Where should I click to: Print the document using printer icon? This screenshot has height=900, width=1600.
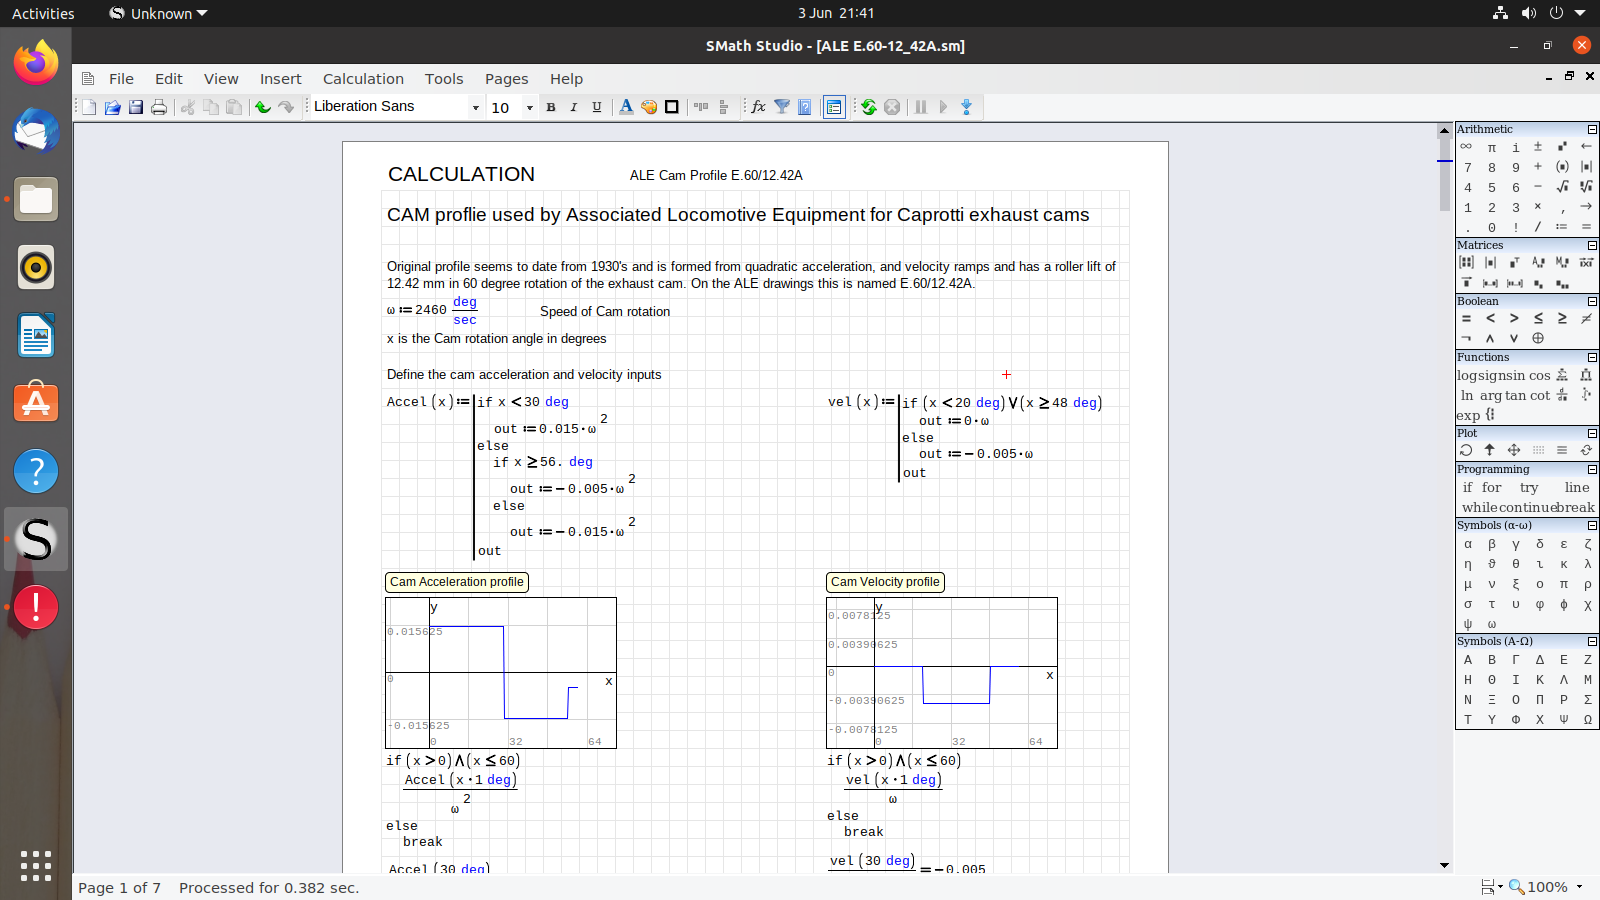[x=159, y=107]
